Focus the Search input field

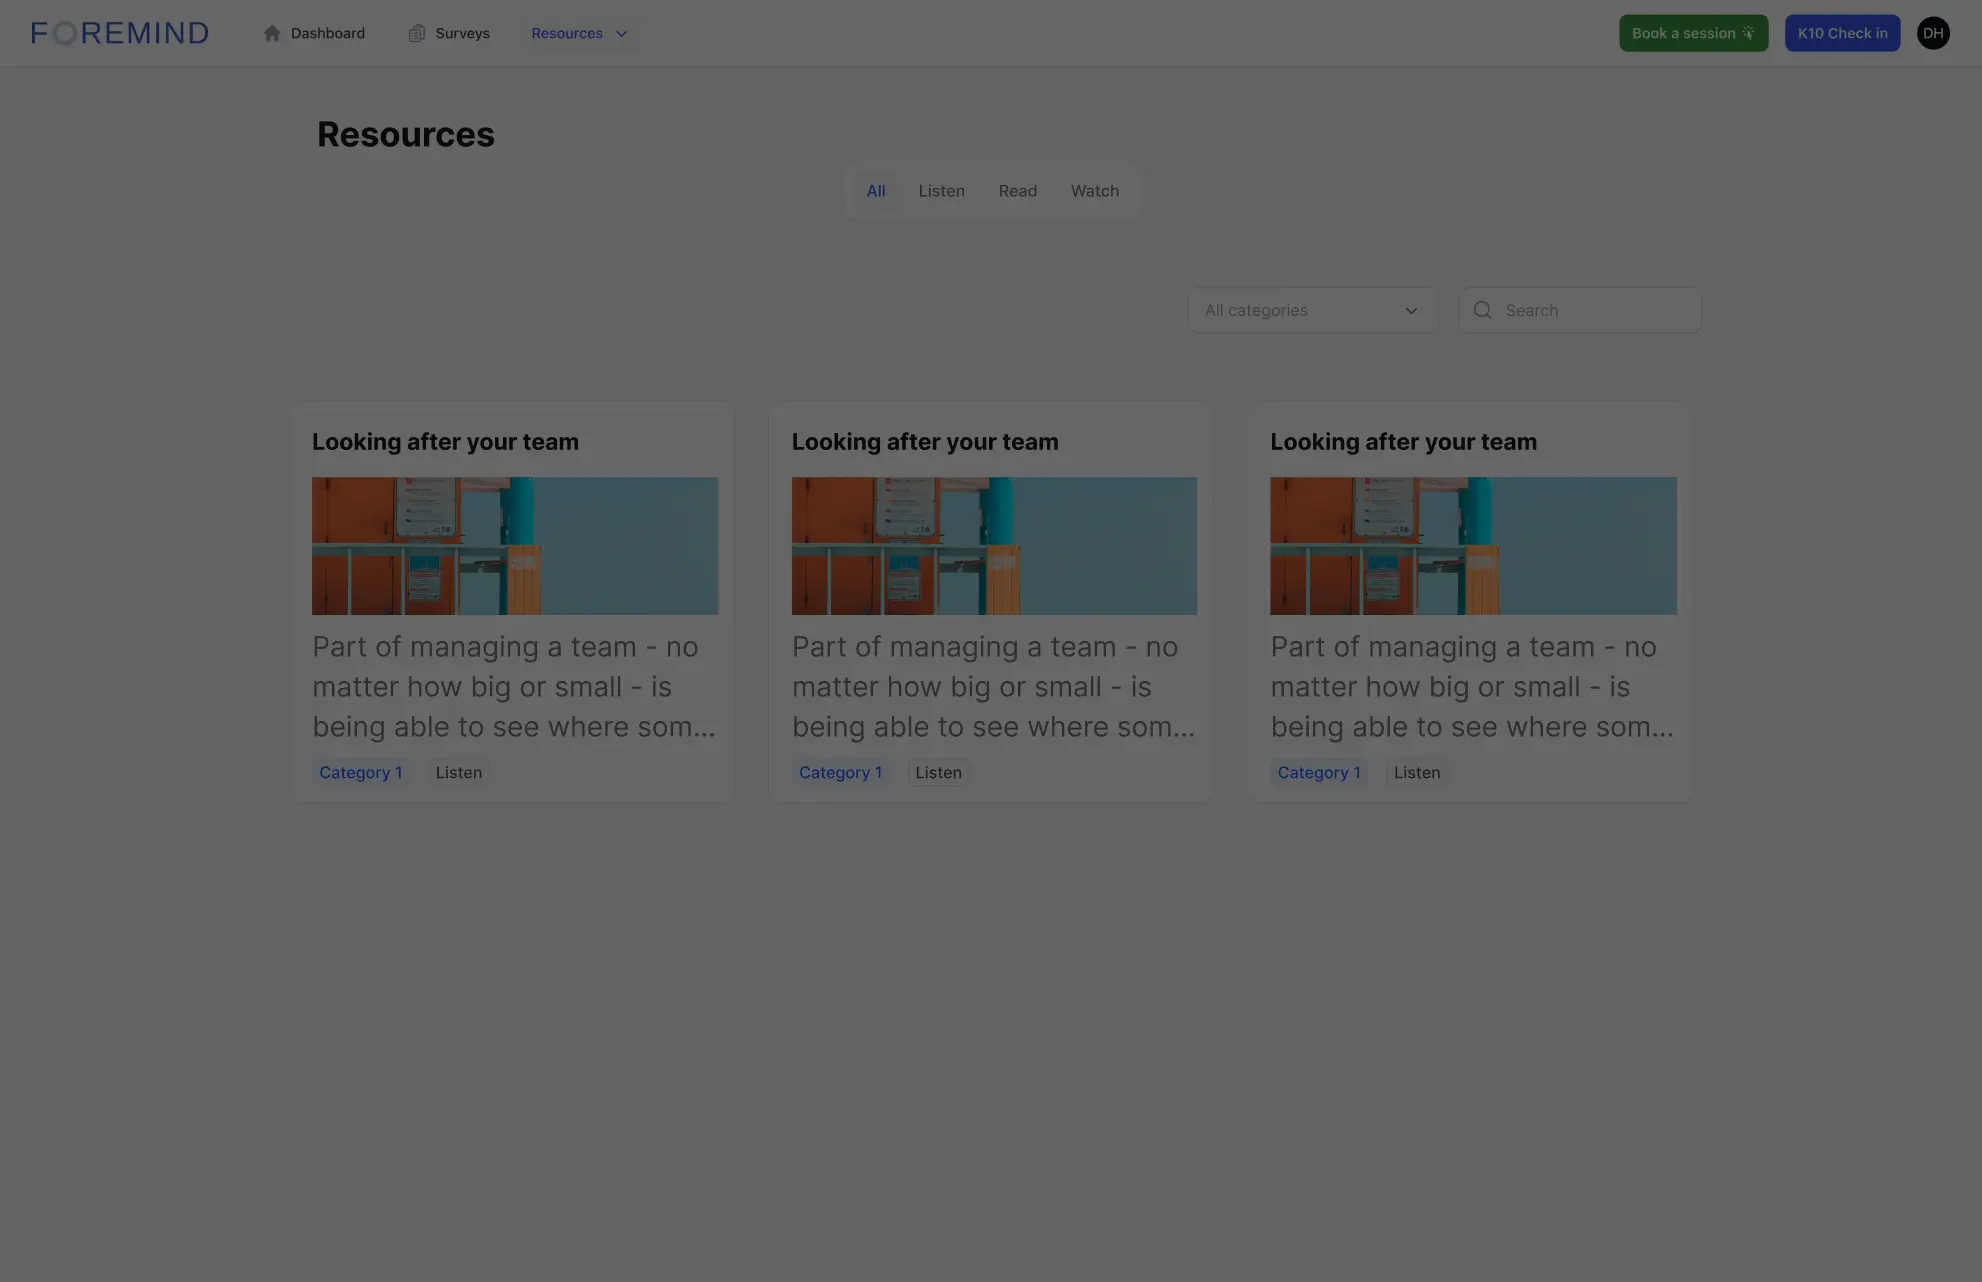click(1595, 310)
